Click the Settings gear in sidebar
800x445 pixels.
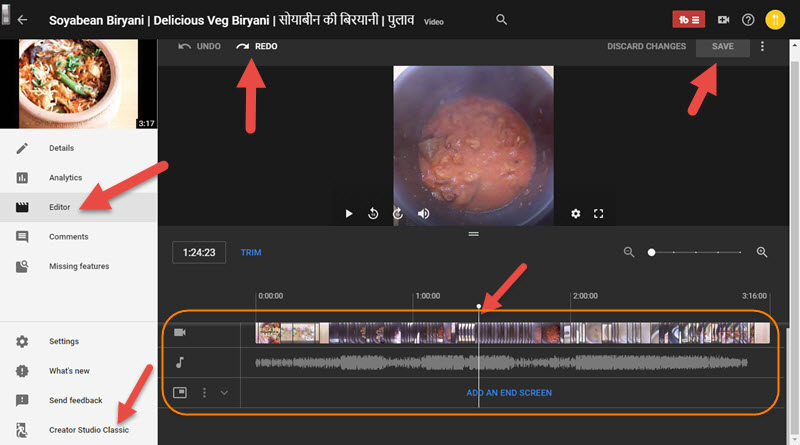(22, 341)
